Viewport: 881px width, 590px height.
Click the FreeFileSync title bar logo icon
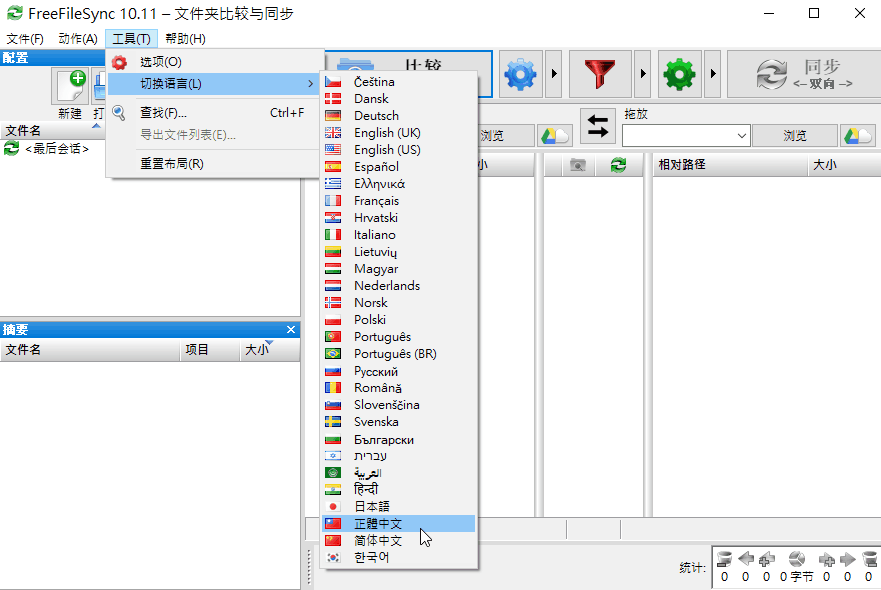14,13
